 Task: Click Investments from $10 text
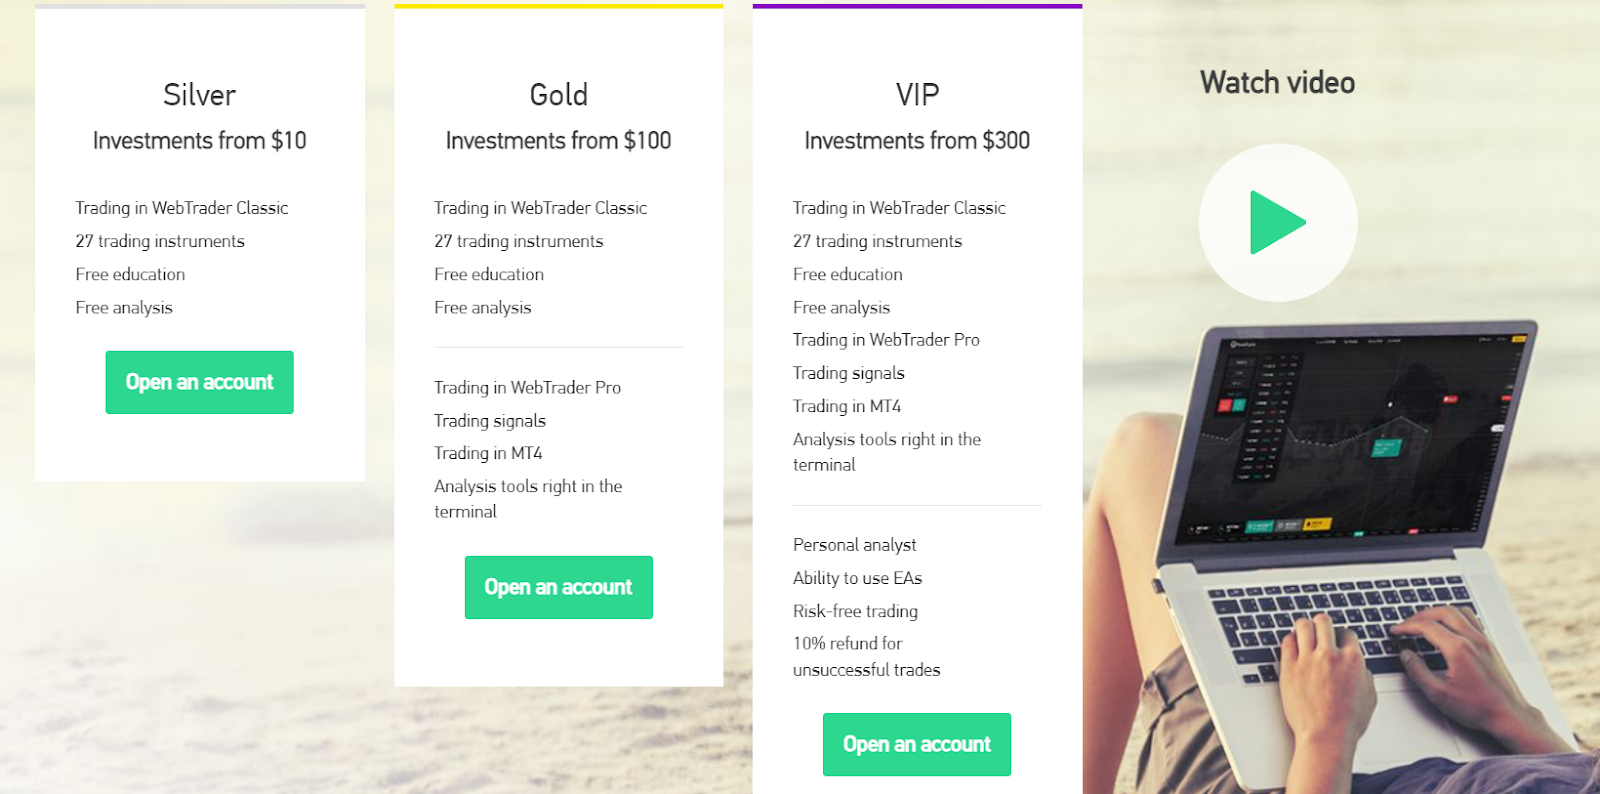[x=200, y=141]
